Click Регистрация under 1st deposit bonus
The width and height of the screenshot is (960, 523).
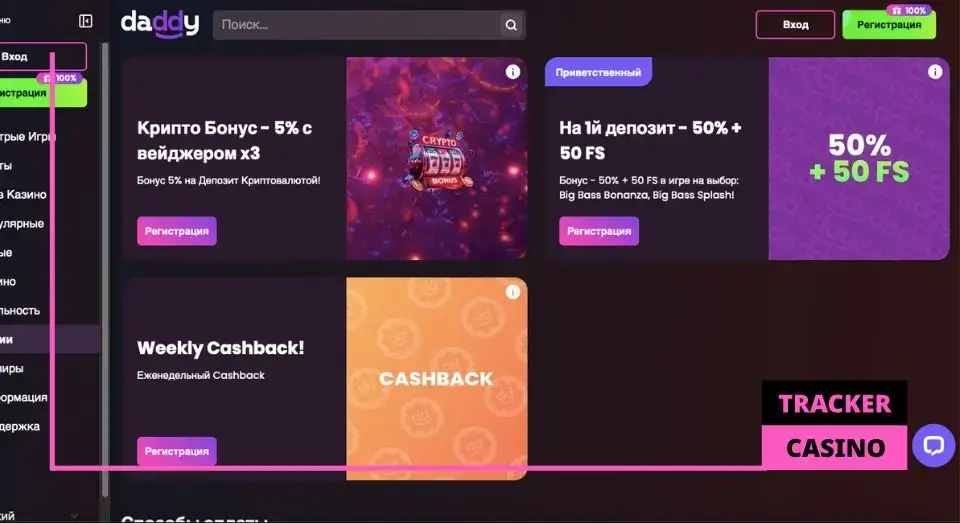(599, 231)
